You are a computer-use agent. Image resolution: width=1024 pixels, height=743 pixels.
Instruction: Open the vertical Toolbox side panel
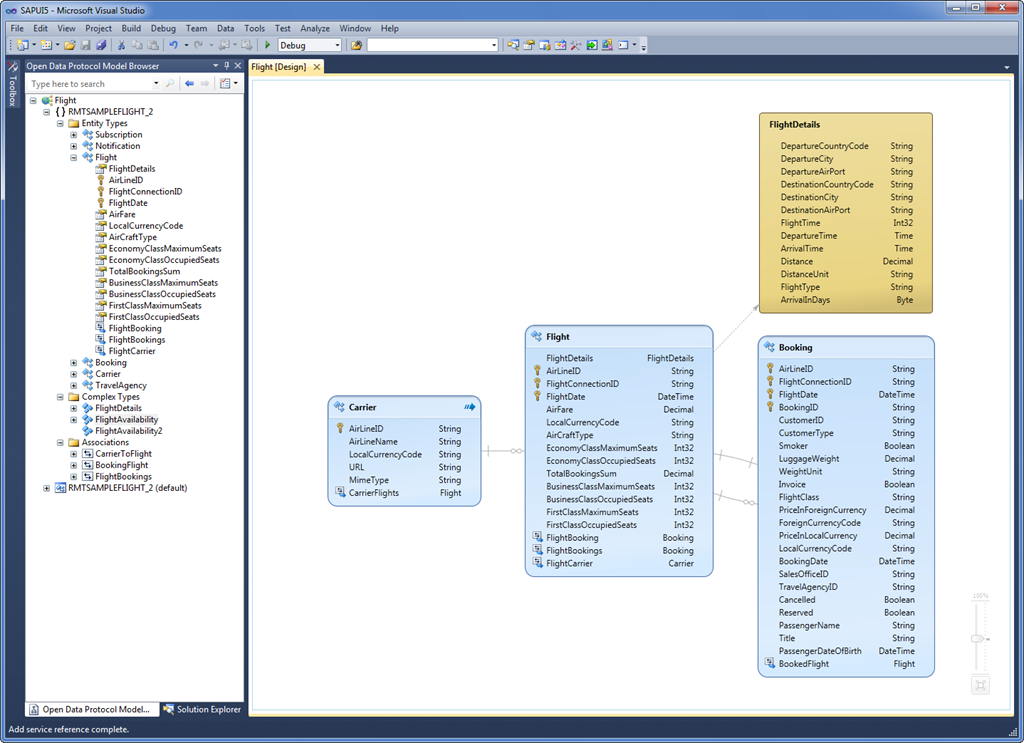coord(12,85)
